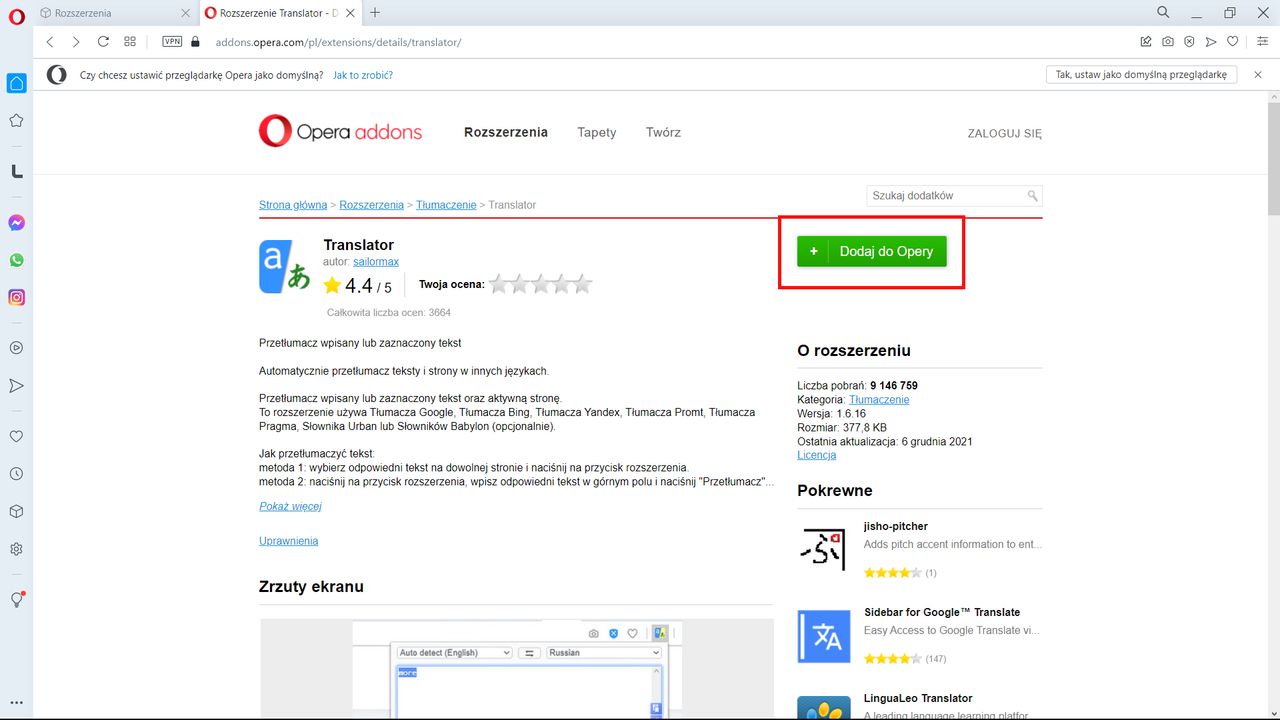The image size is (1280, 720).
Task: Open Facebook Messenger in the sidebar
Action: [x=16, y=222]
